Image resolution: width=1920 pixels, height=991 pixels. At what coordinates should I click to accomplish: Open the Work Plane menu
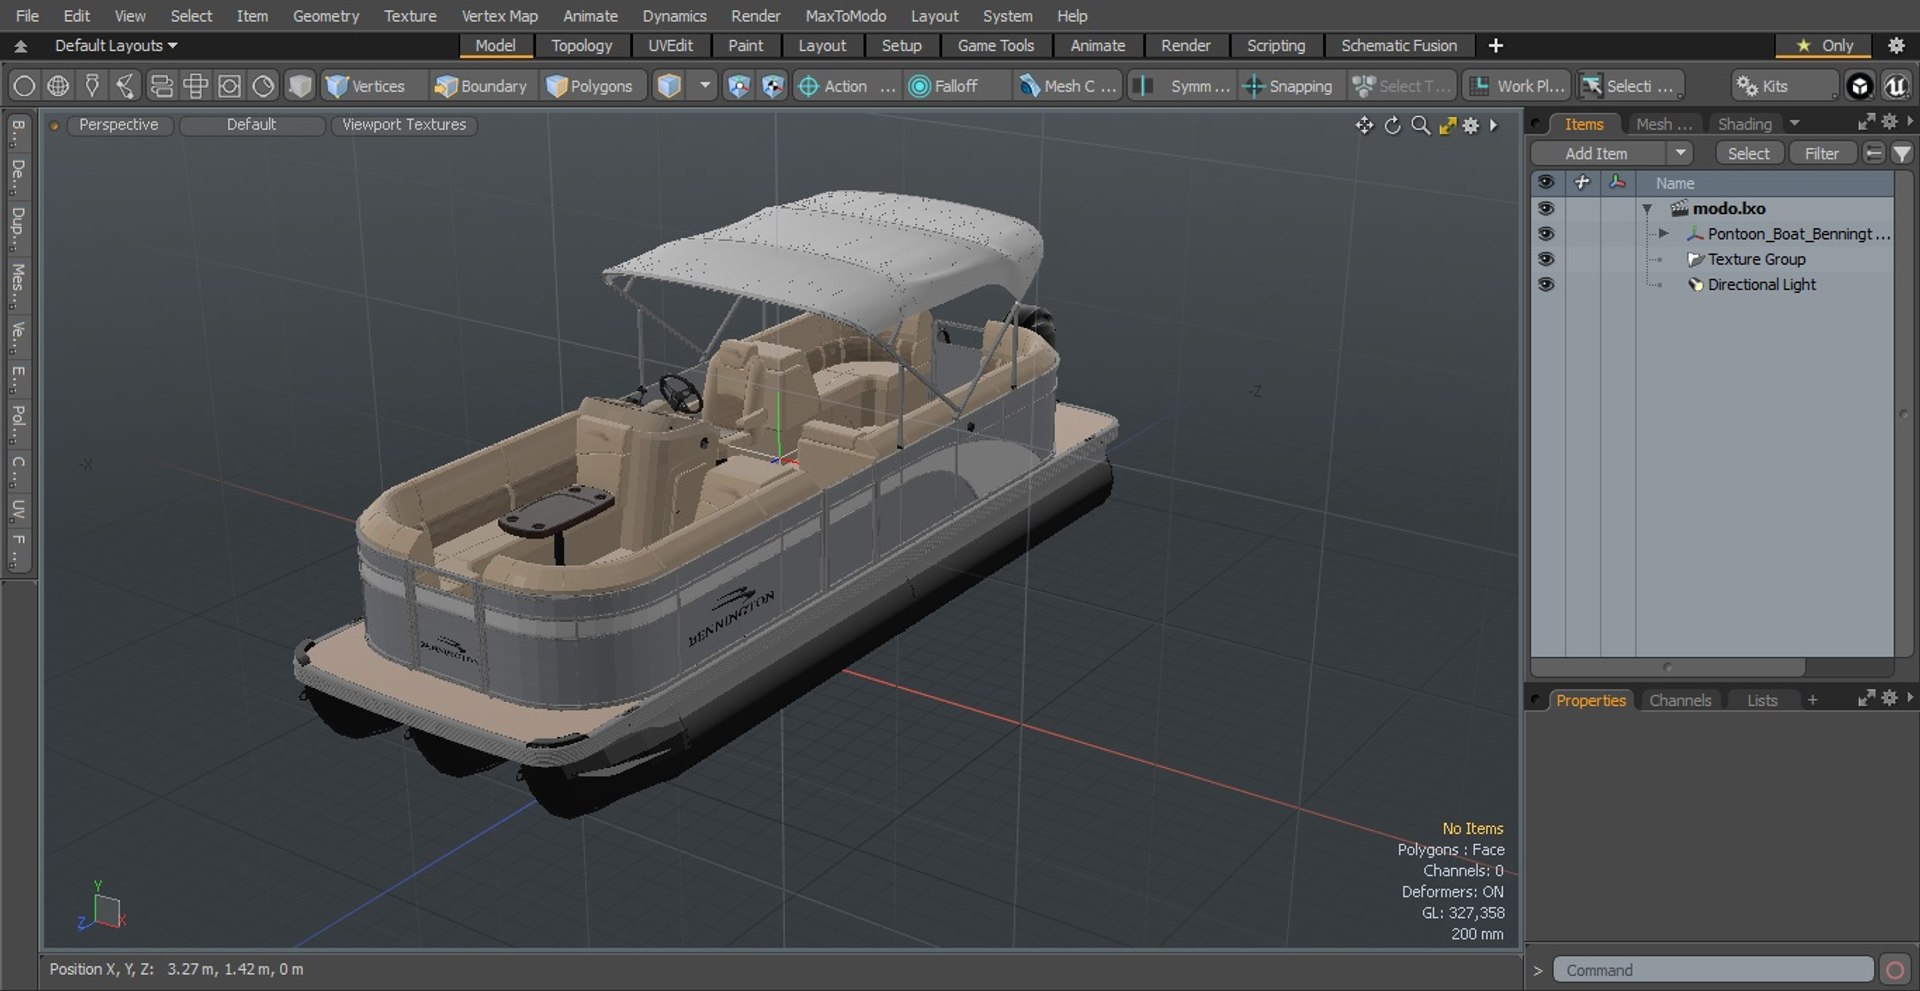click(1517, 86)
